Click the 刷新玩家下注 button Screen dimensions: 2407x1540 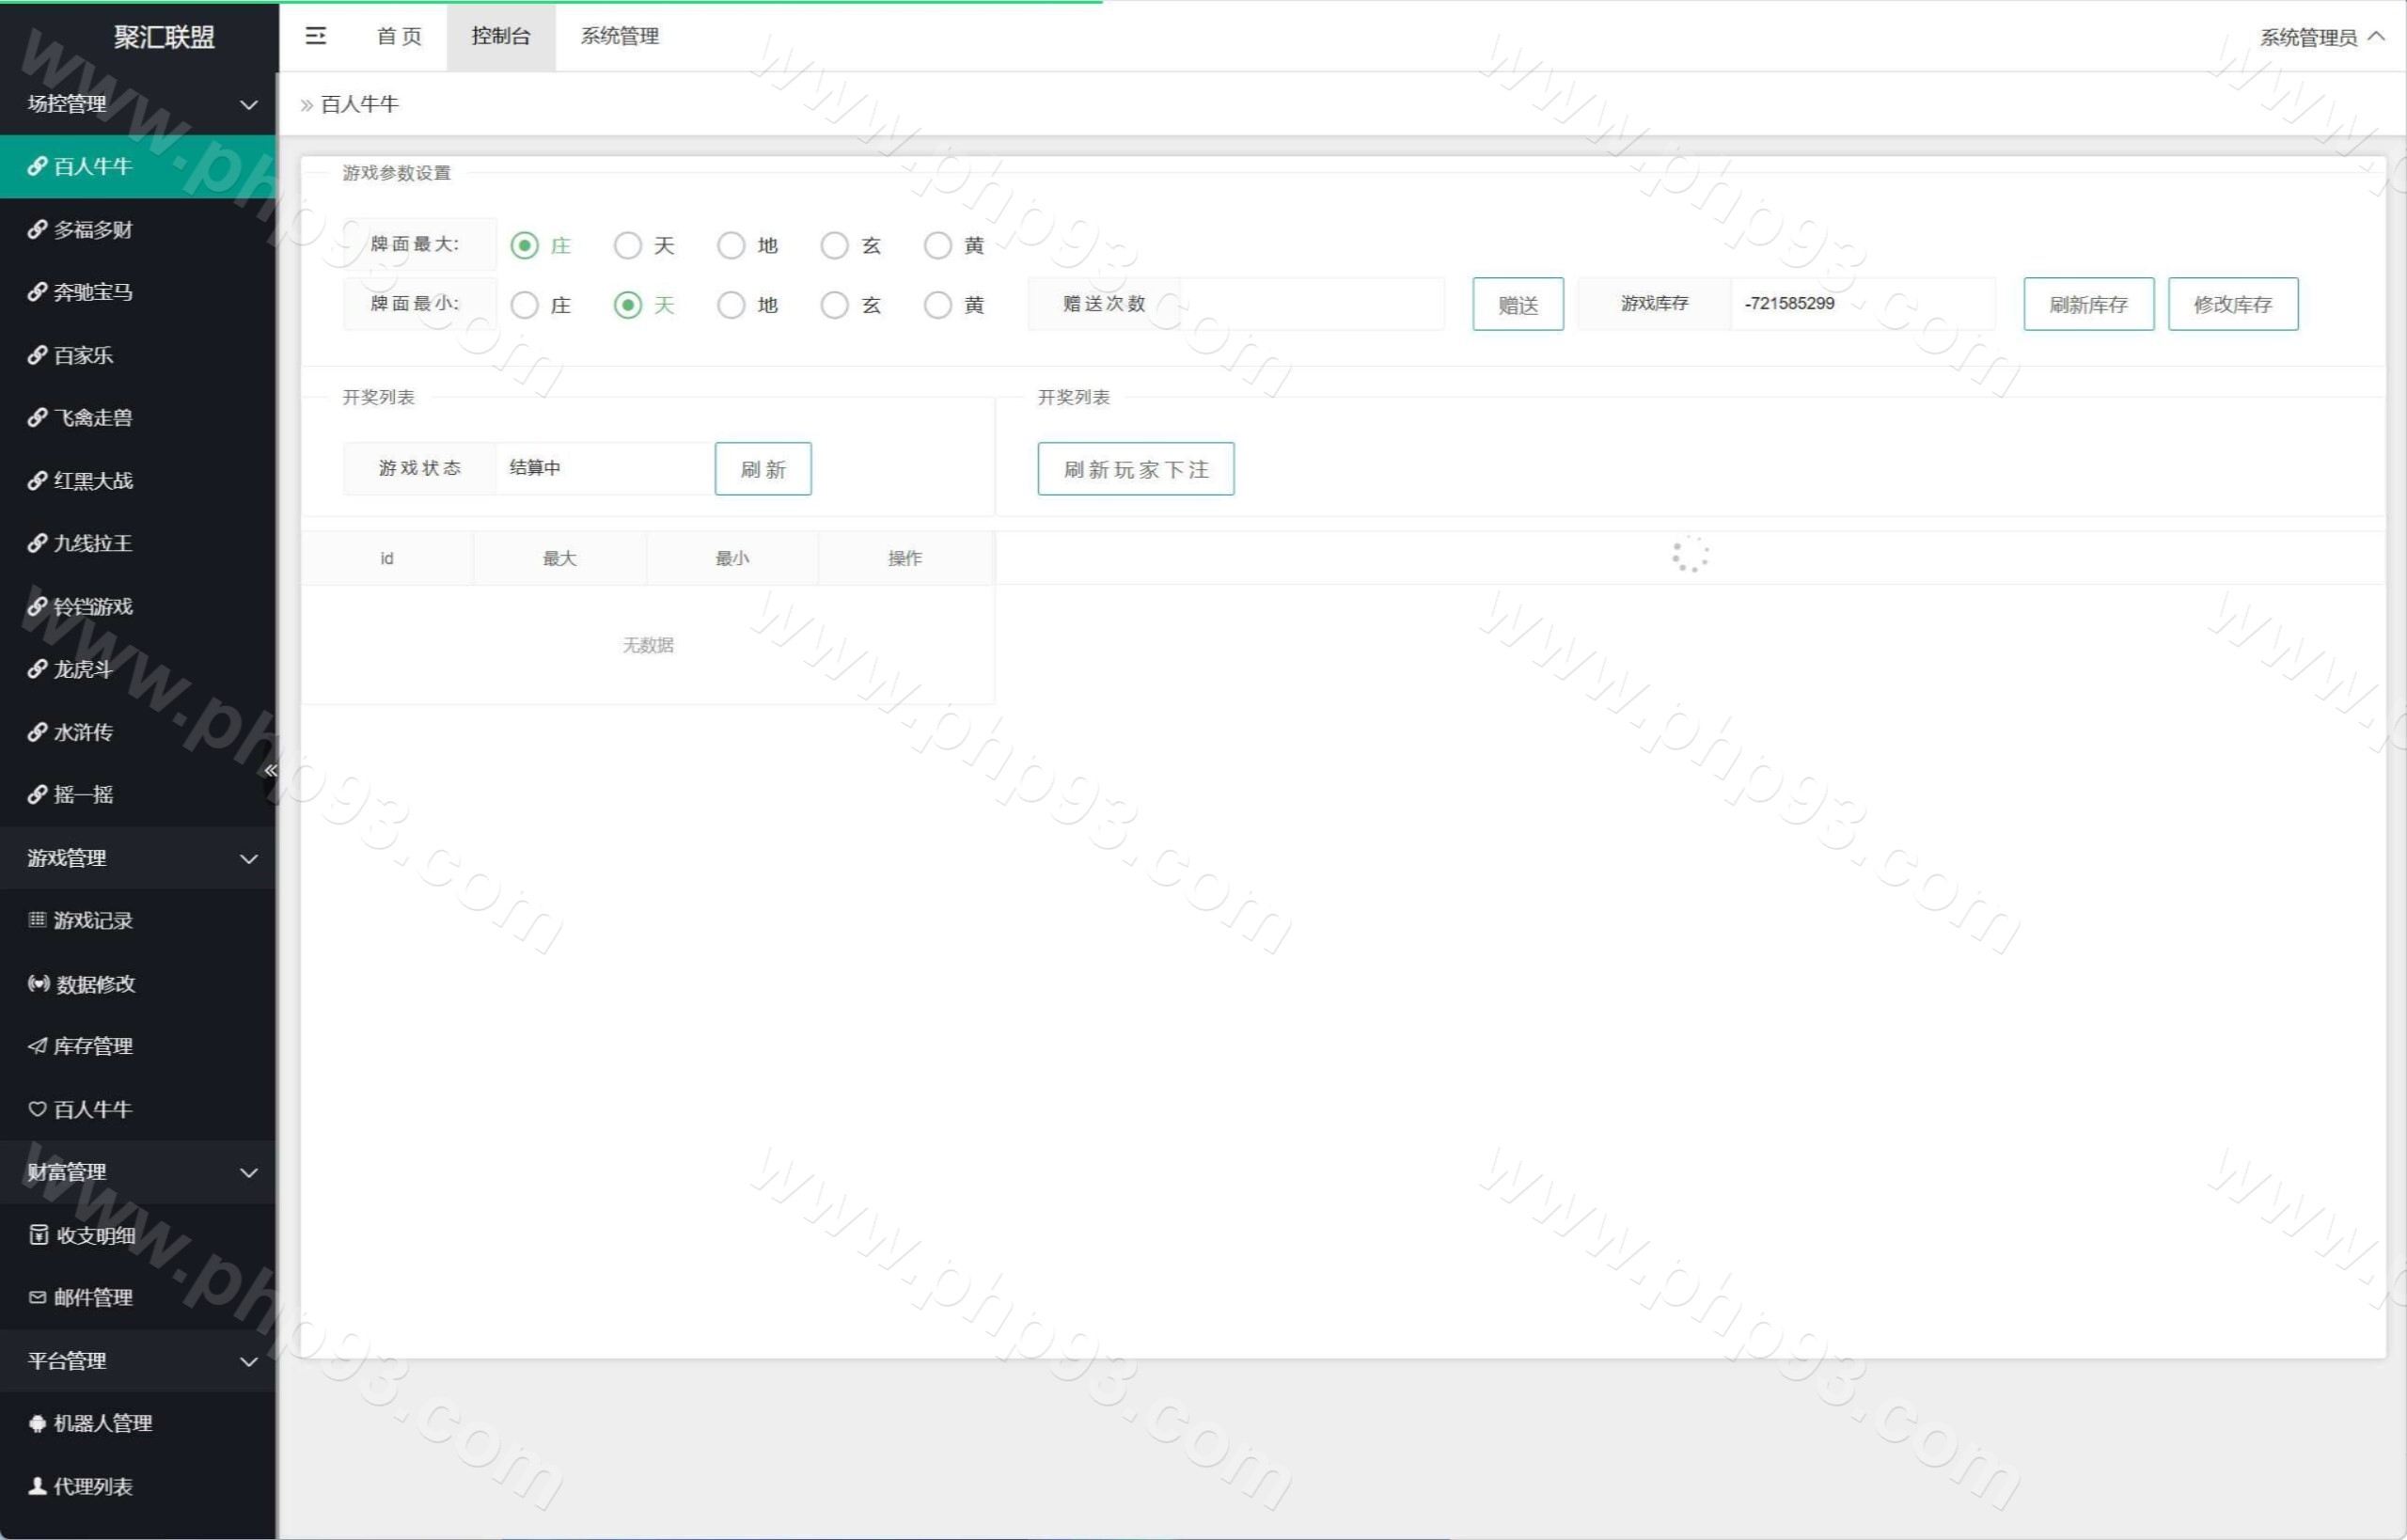1135,469
